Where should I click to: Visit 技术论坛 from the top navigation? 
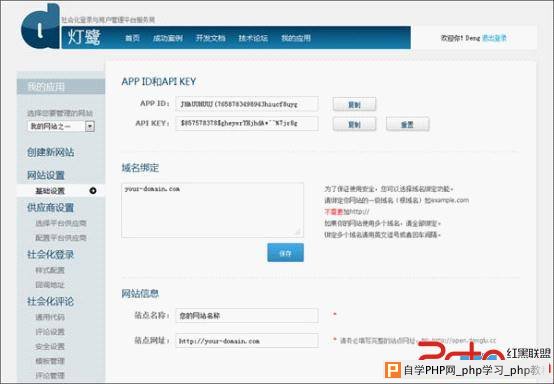[253, 38]
